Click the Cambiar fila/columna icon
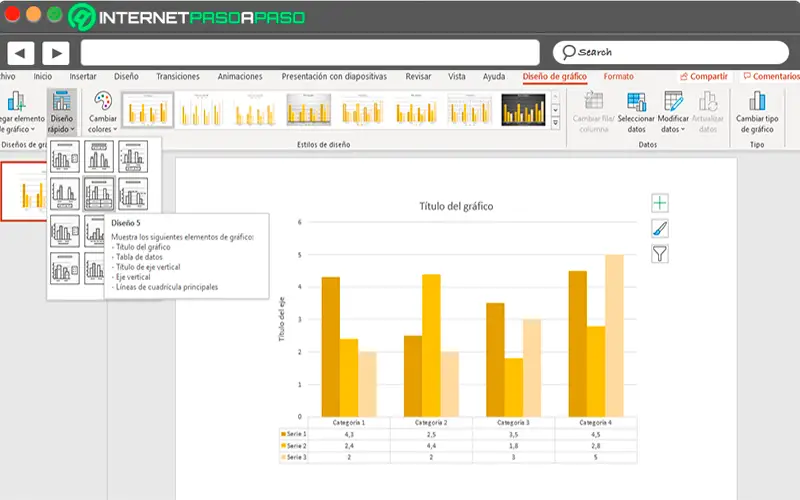 tap(593, 101)
